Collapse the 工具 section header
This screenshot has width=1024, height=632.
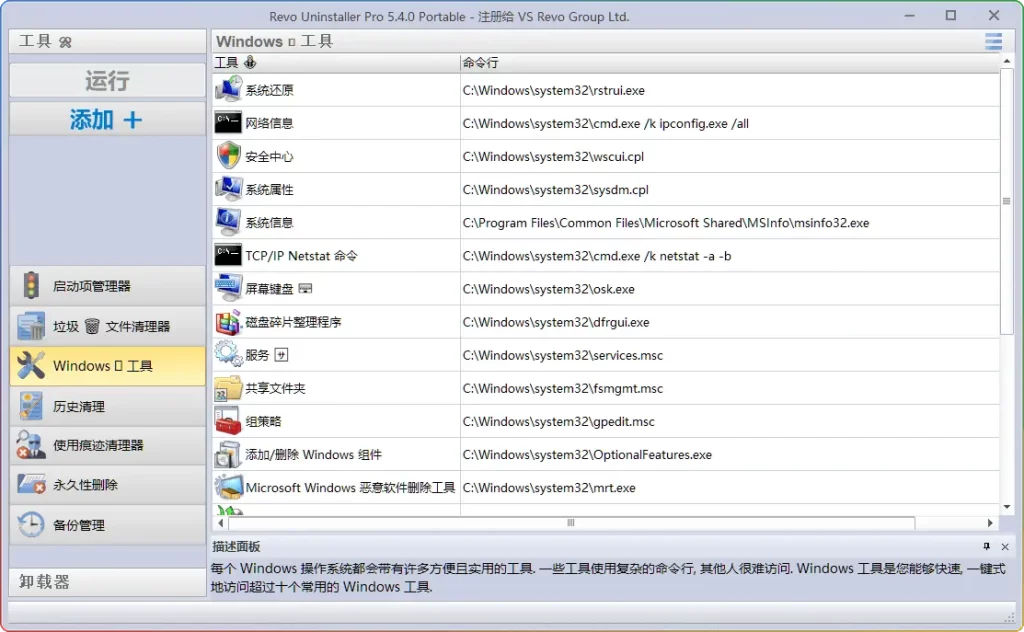(108, 41)
